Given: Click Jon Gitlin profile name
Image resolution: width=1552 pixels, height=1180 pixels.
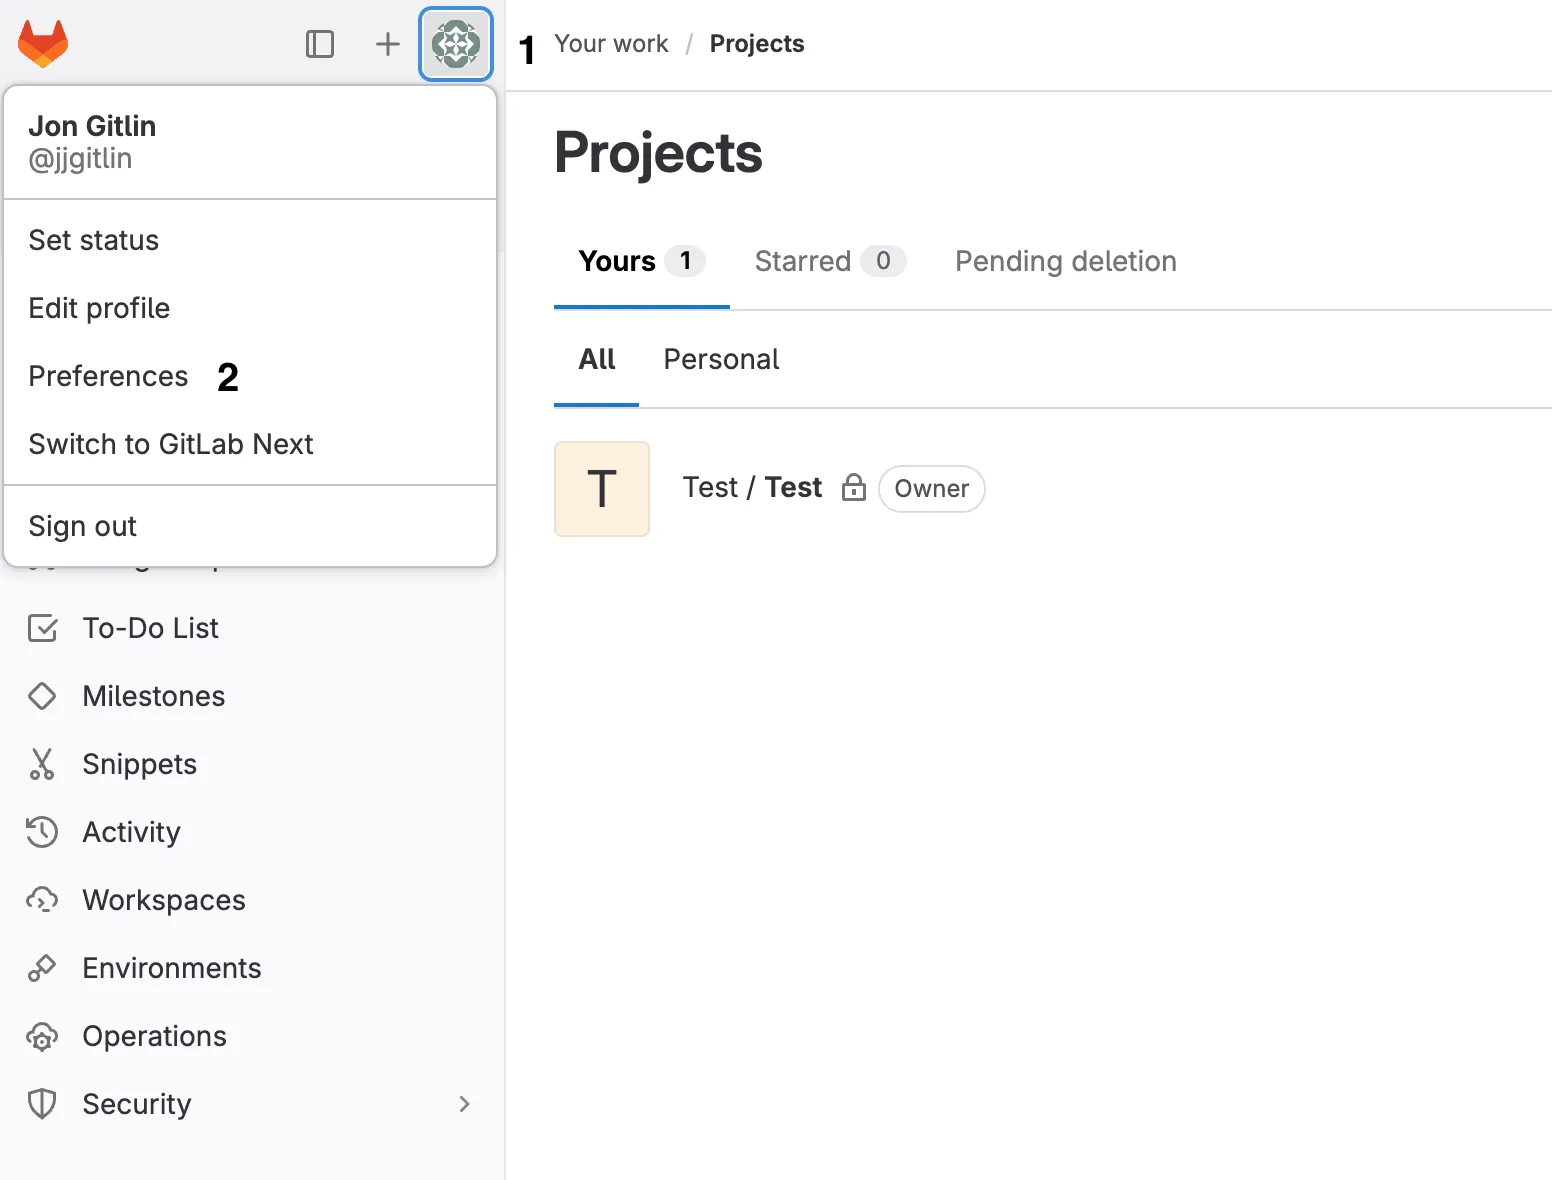Looking at the screenshot, I should 92,126.
